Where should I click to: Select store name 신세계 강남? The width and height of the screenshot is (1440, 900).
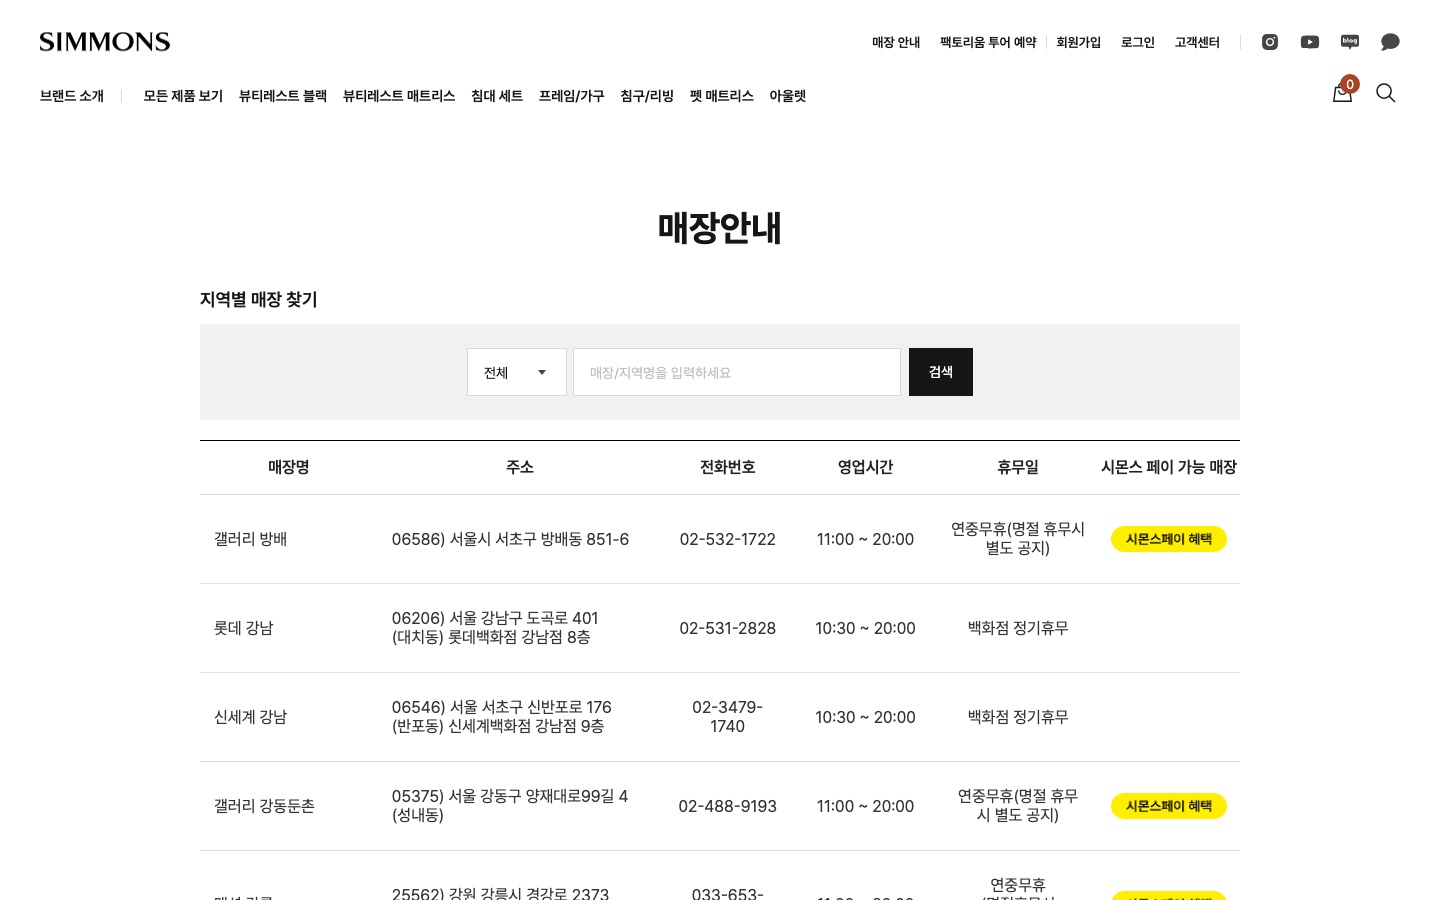tap(251, 717)
